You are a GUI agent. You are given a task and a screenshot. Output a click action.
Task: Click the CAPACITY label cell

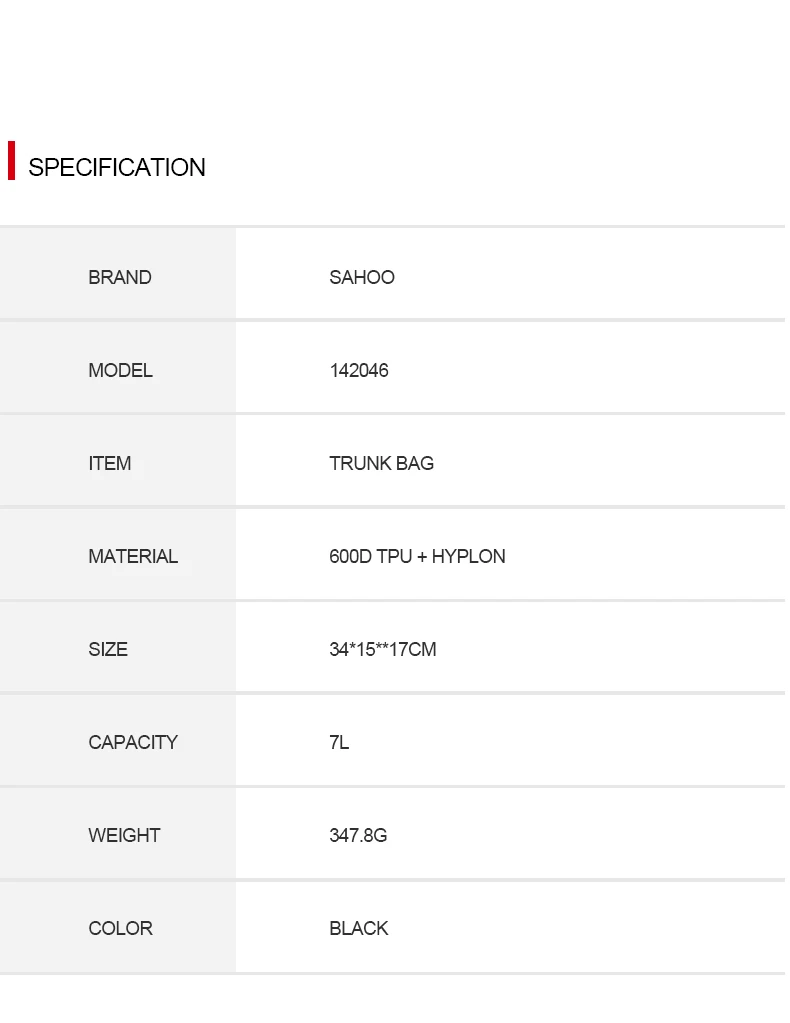point(133,742)
